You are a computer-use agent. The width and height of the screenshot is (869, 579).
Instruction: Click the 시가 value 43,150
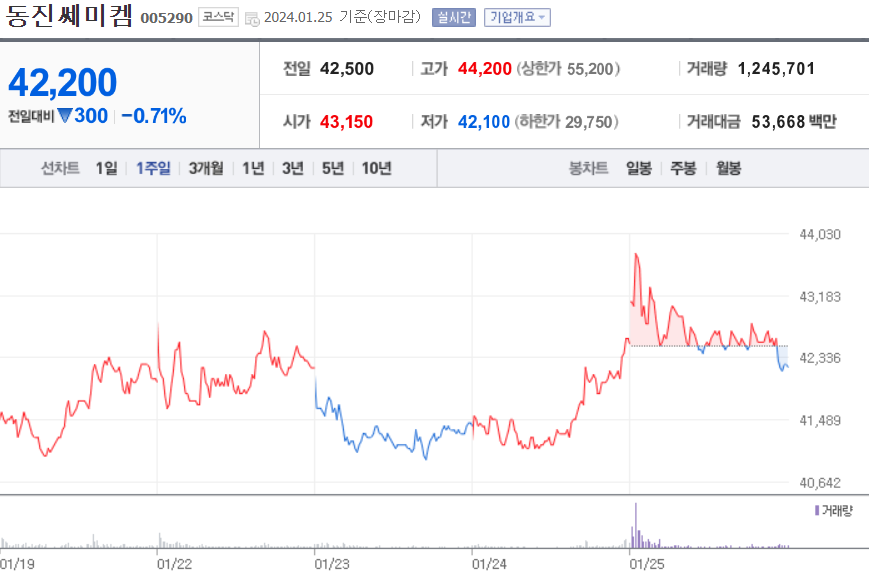[346, 122]
